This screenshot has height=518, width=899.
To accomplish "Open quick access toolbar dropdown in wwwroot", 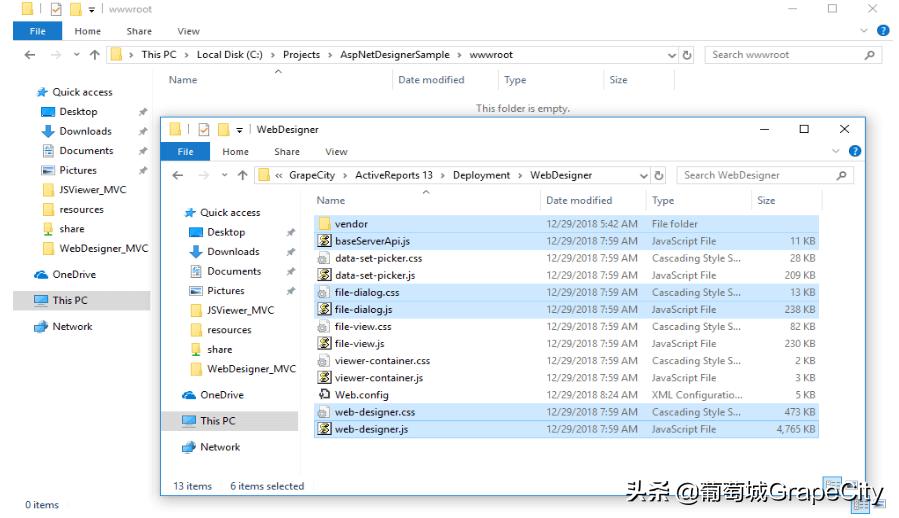I will (91, 10).
